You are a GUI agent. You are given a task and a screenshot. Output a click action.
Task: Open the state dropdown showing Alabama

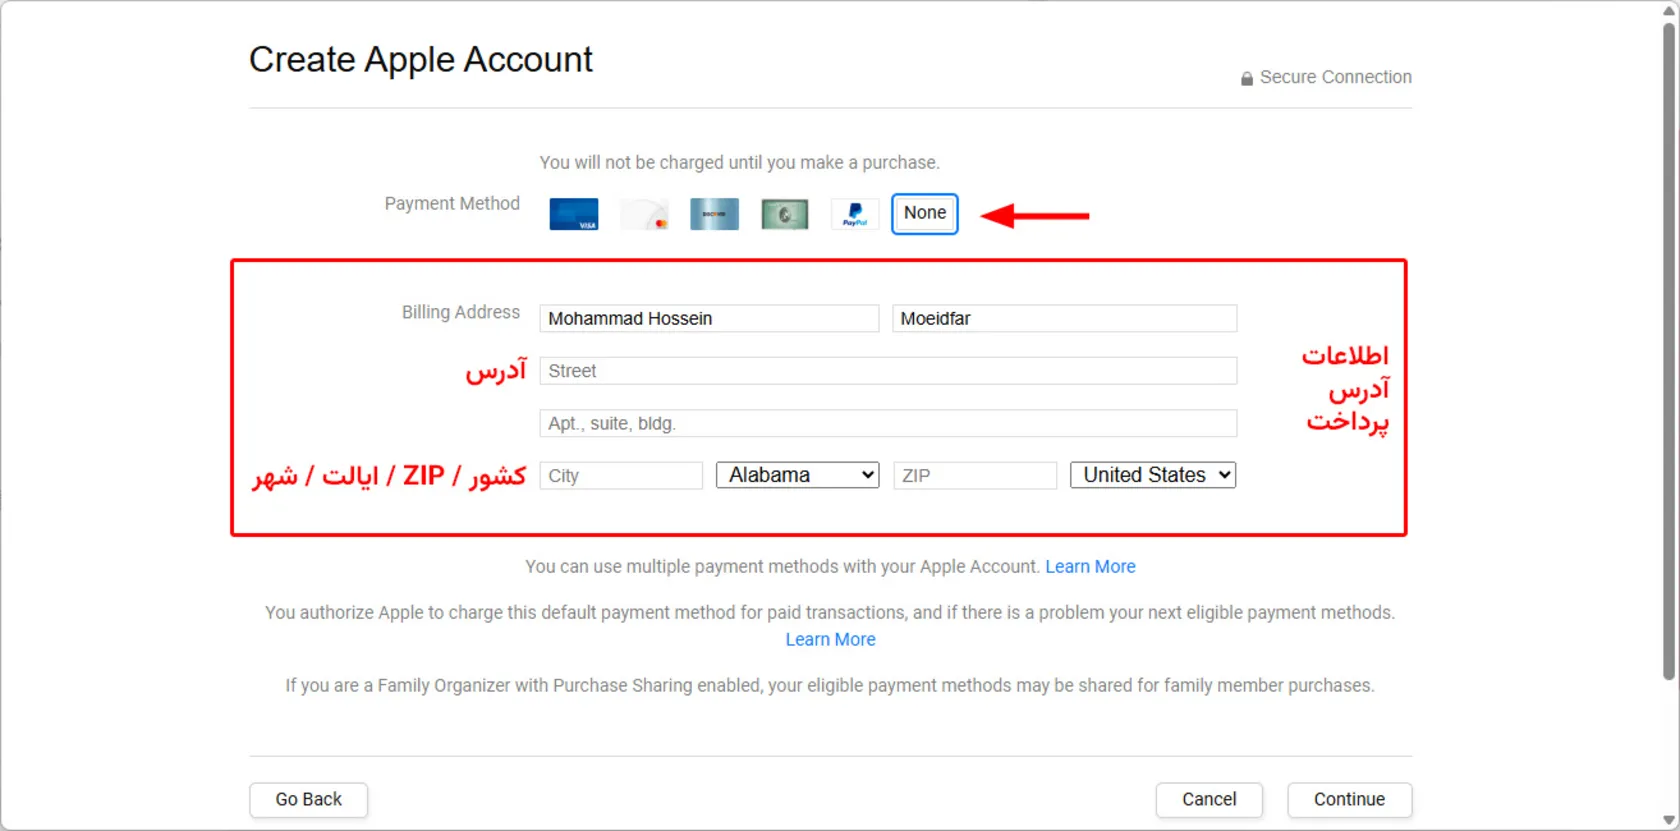click(797, 475)
